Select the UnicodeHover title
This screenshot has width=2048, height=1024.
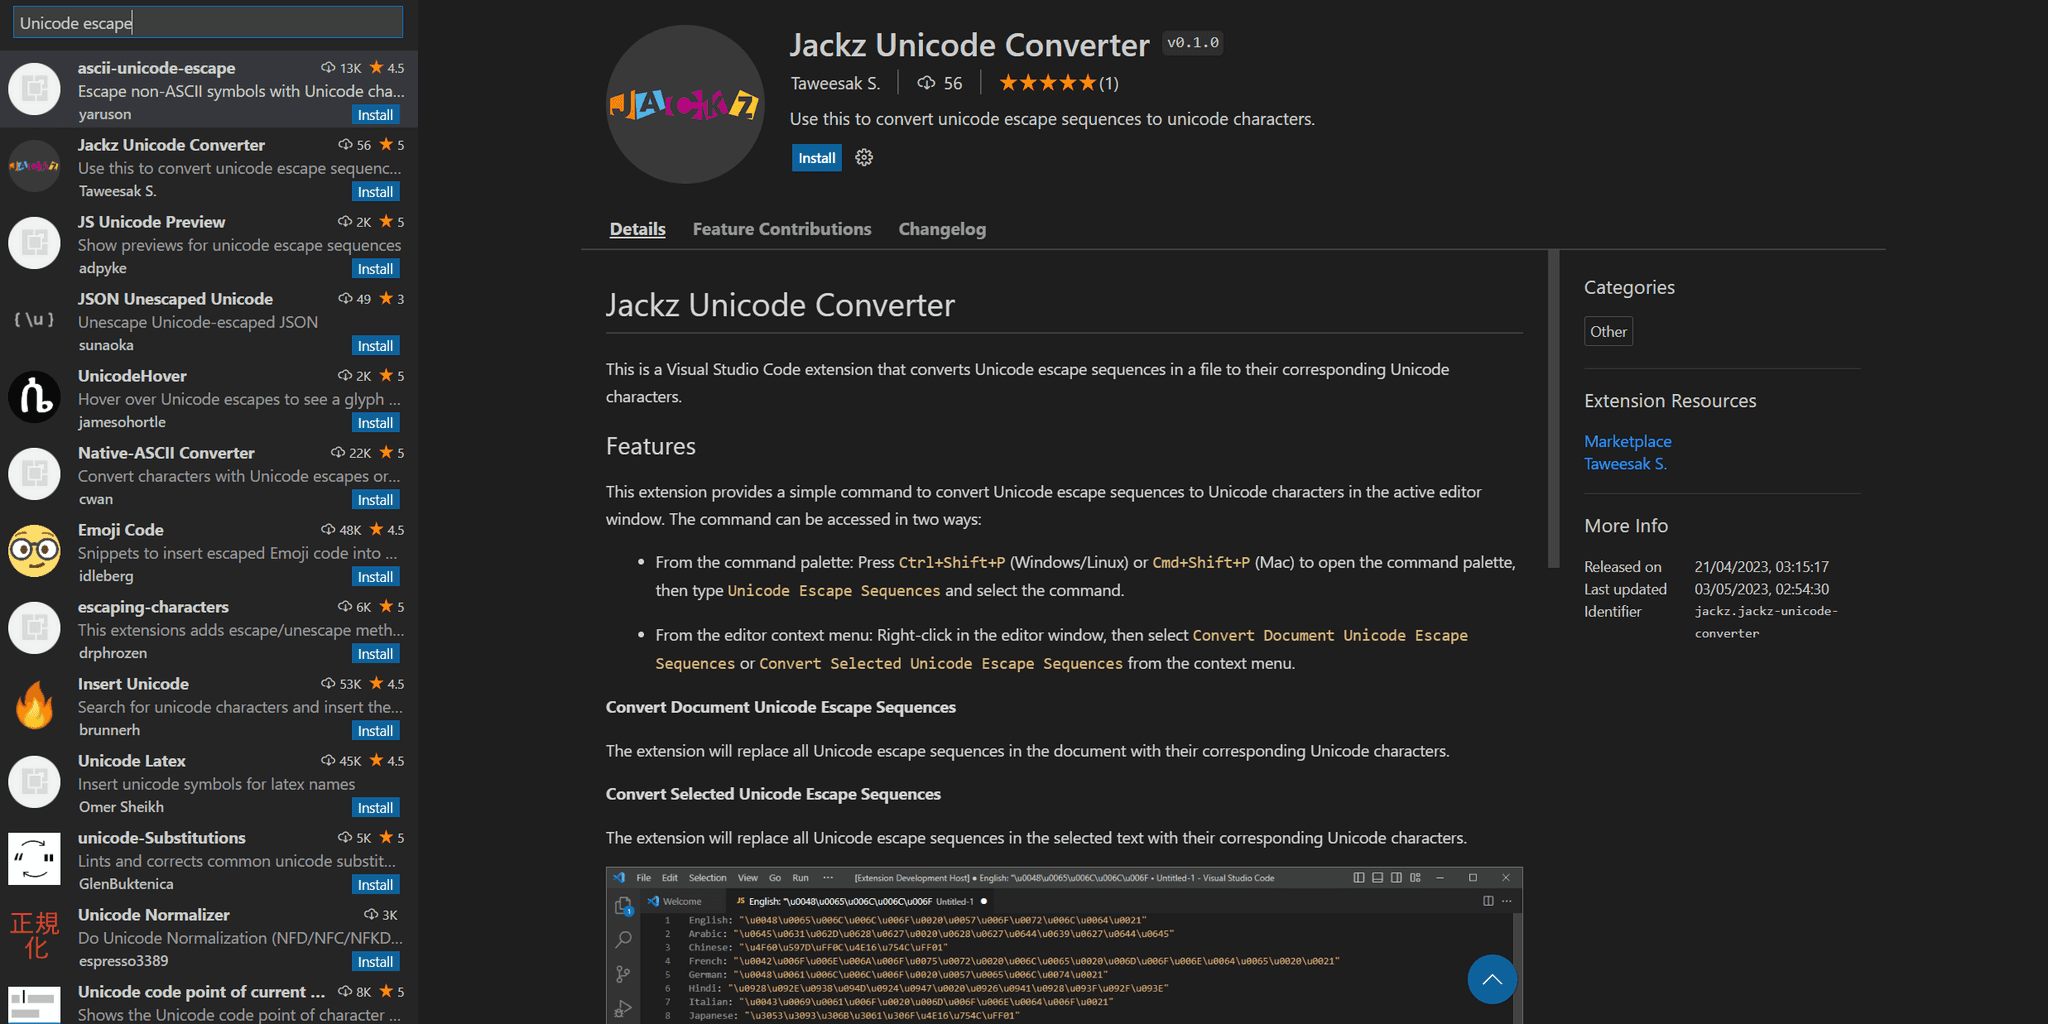coord(132,376)
